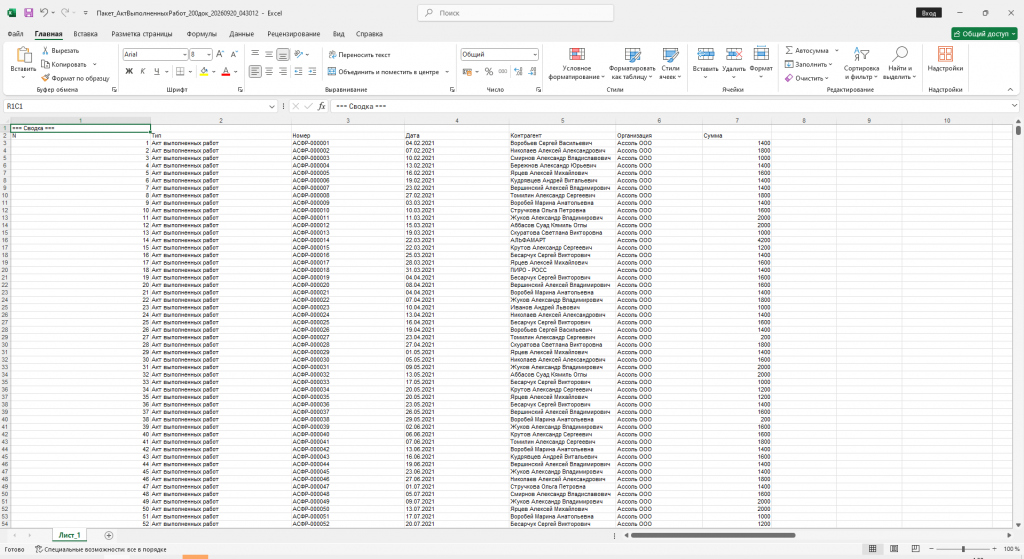Open the Формулы ribbon tab
The height and width of the screenshot is (559, 1024).
pos(201,34)
